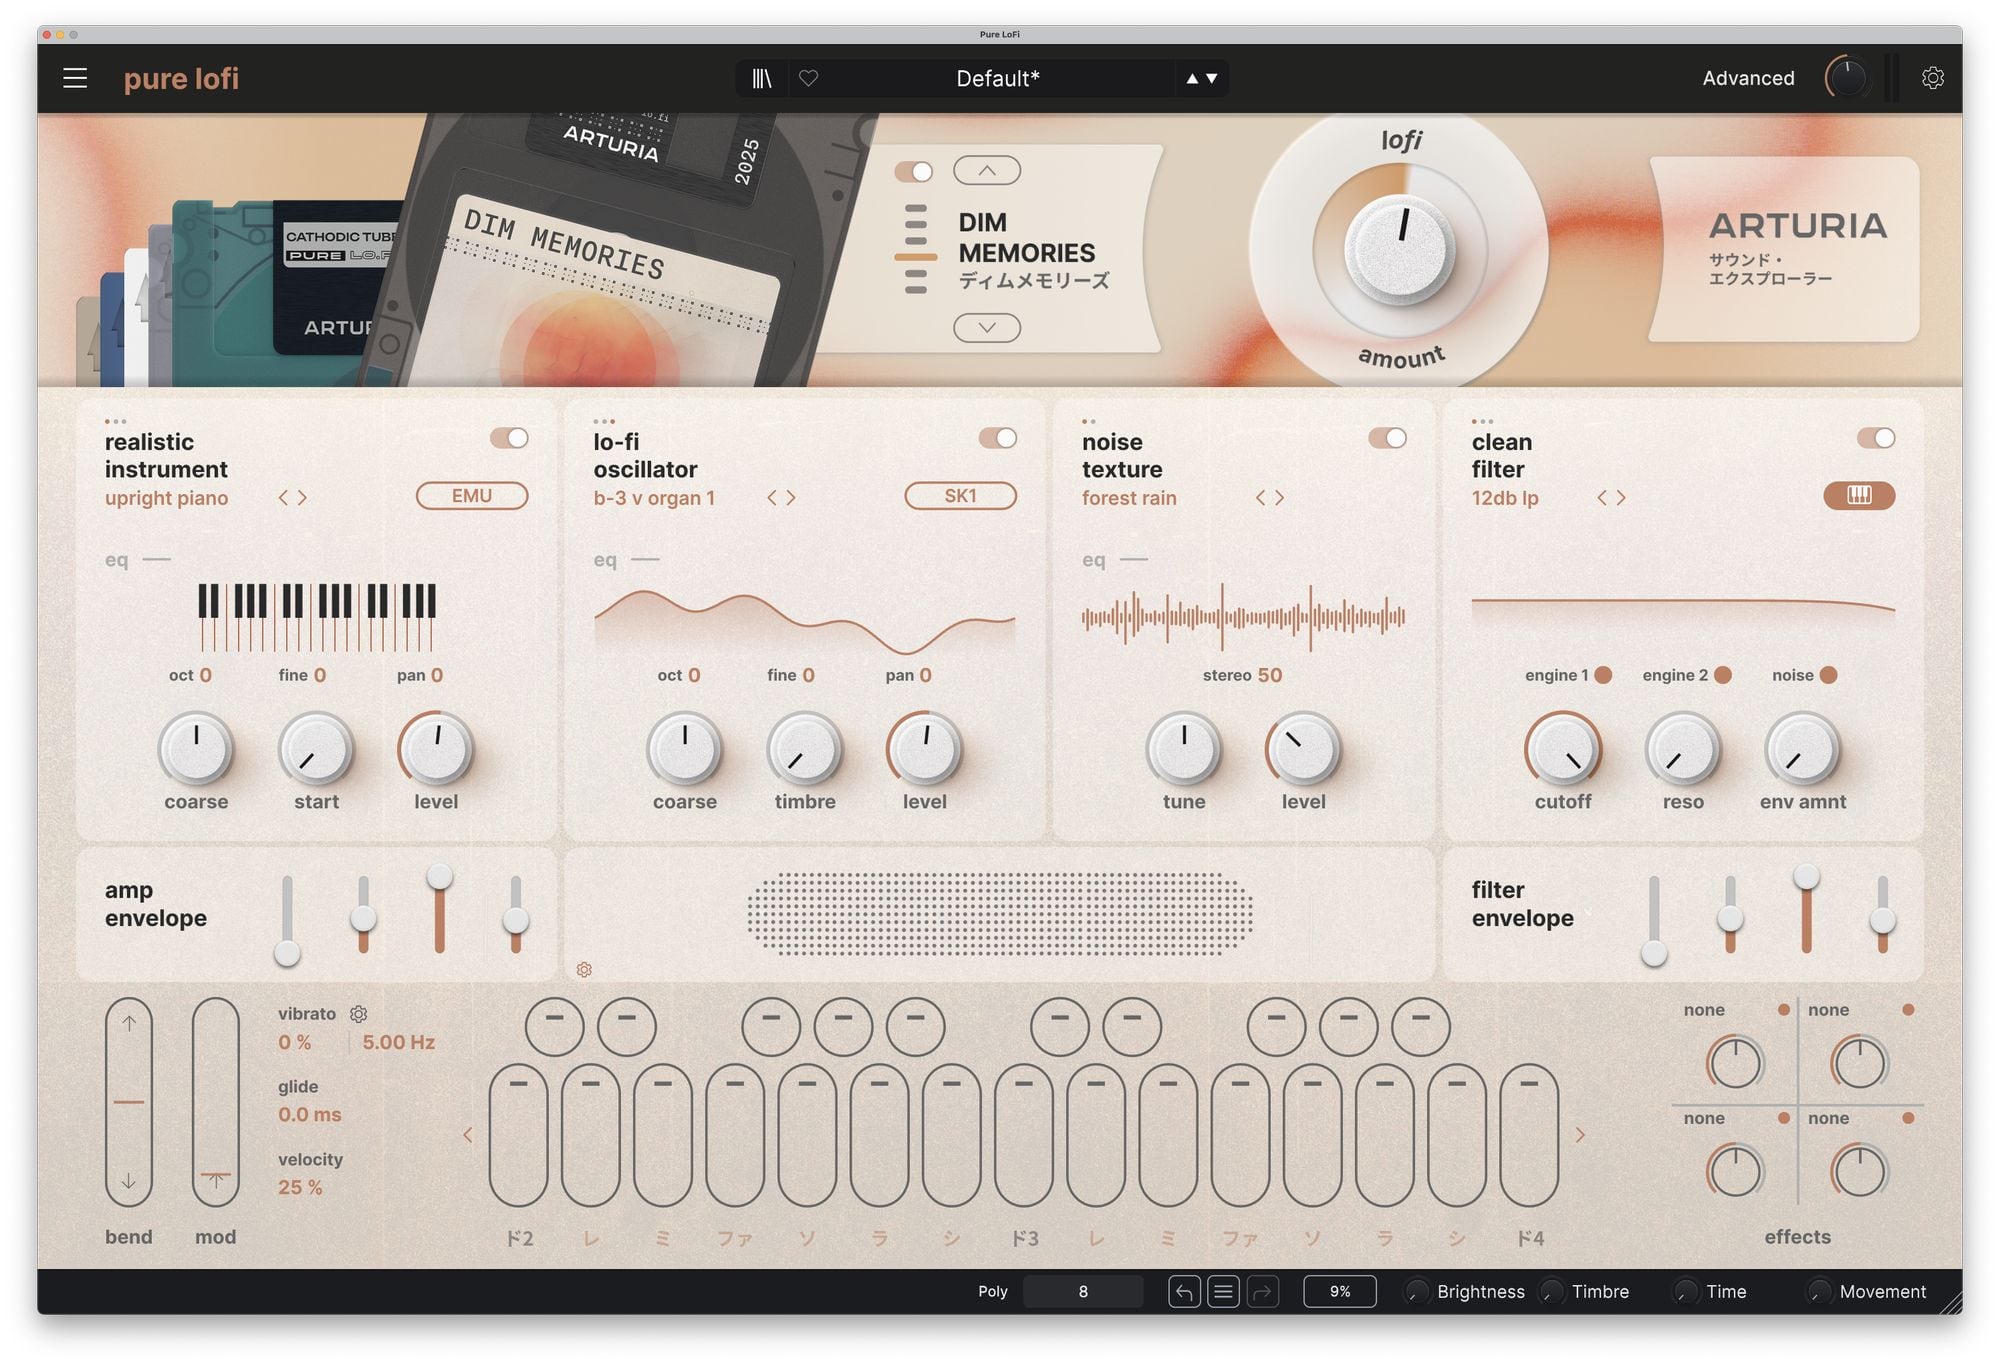Viewport: 2000px width, 1364px height.
Task: Click the SK1 mode button
Action: point(960,496)
